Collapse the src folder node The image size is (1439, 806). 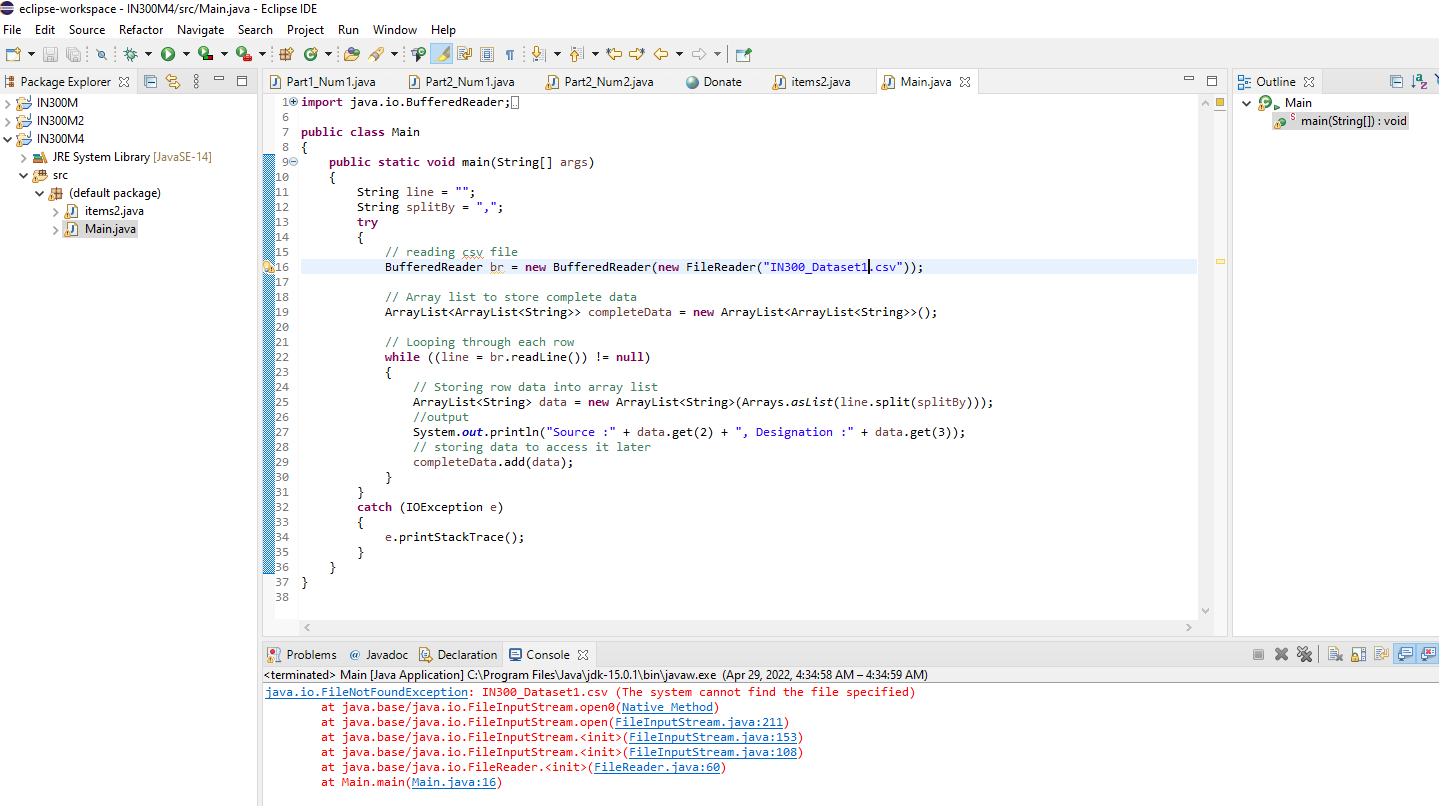24,175
